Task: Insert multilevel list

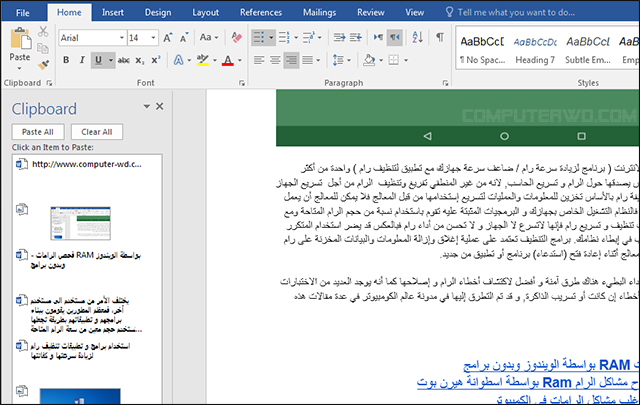Action: (x=309, y=38)
